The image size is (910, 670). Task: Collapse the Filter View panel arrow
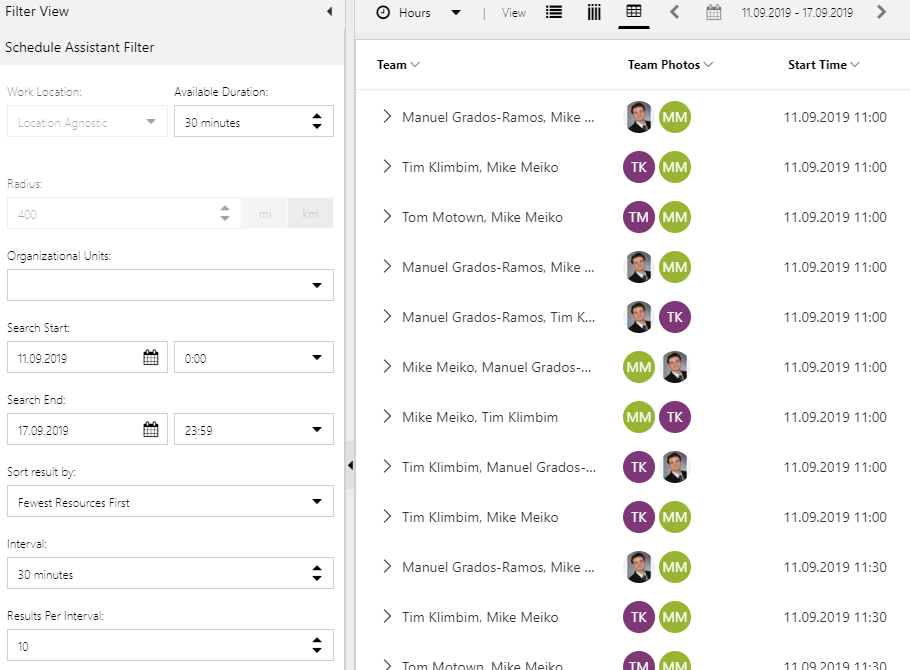coord(330,12)
